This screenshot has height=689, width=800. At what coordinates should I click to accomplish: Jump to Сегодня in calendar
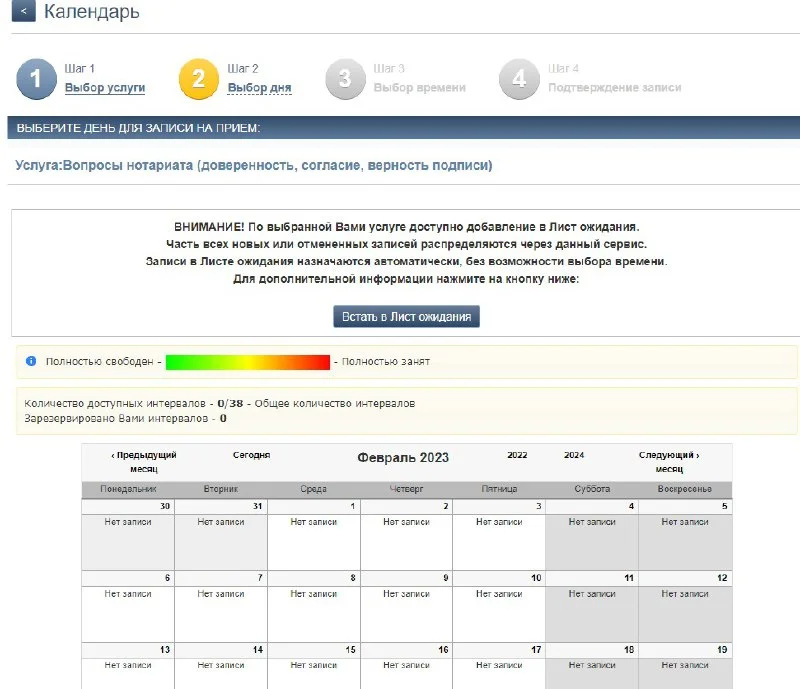pyautogui.click(x=251, y=455)
